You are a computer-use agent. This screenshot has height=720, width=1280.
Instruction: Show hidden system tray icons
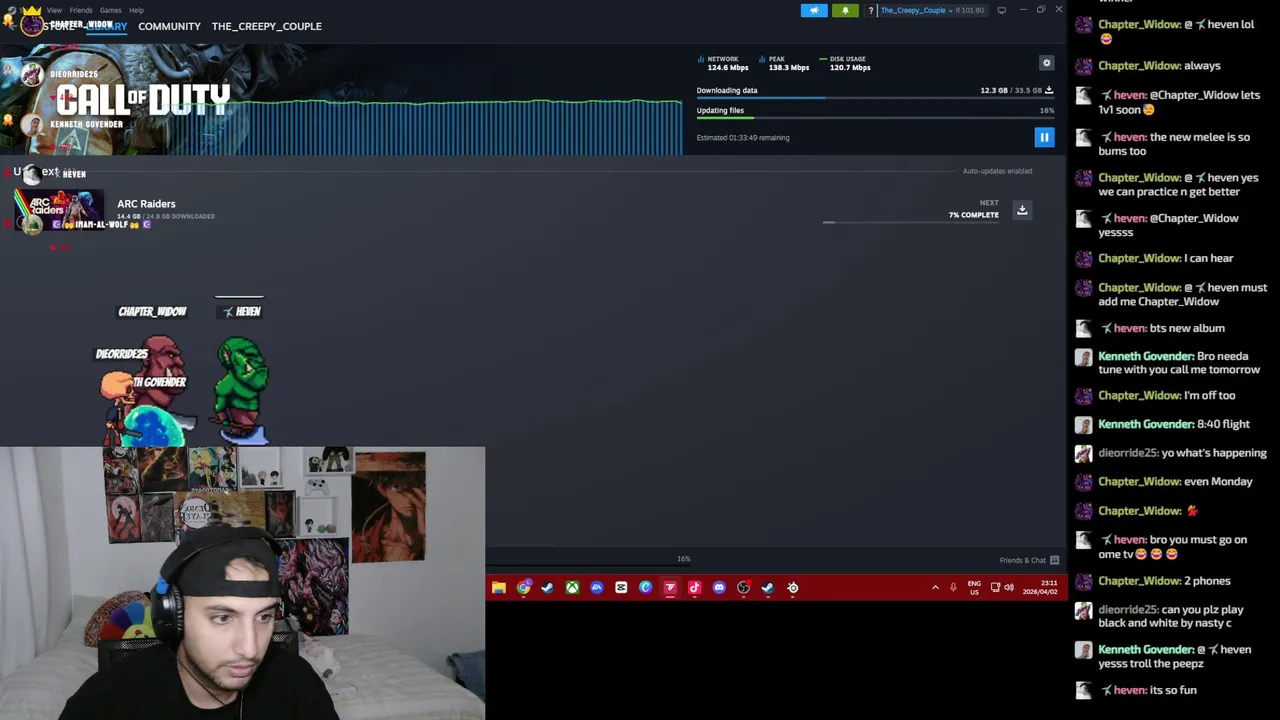(x=935, y=588)
